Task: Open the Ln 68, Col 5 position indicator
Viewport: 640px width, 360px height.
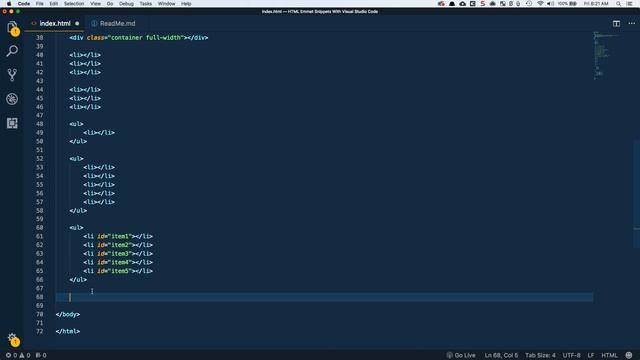Action: [x=501, y=356]
